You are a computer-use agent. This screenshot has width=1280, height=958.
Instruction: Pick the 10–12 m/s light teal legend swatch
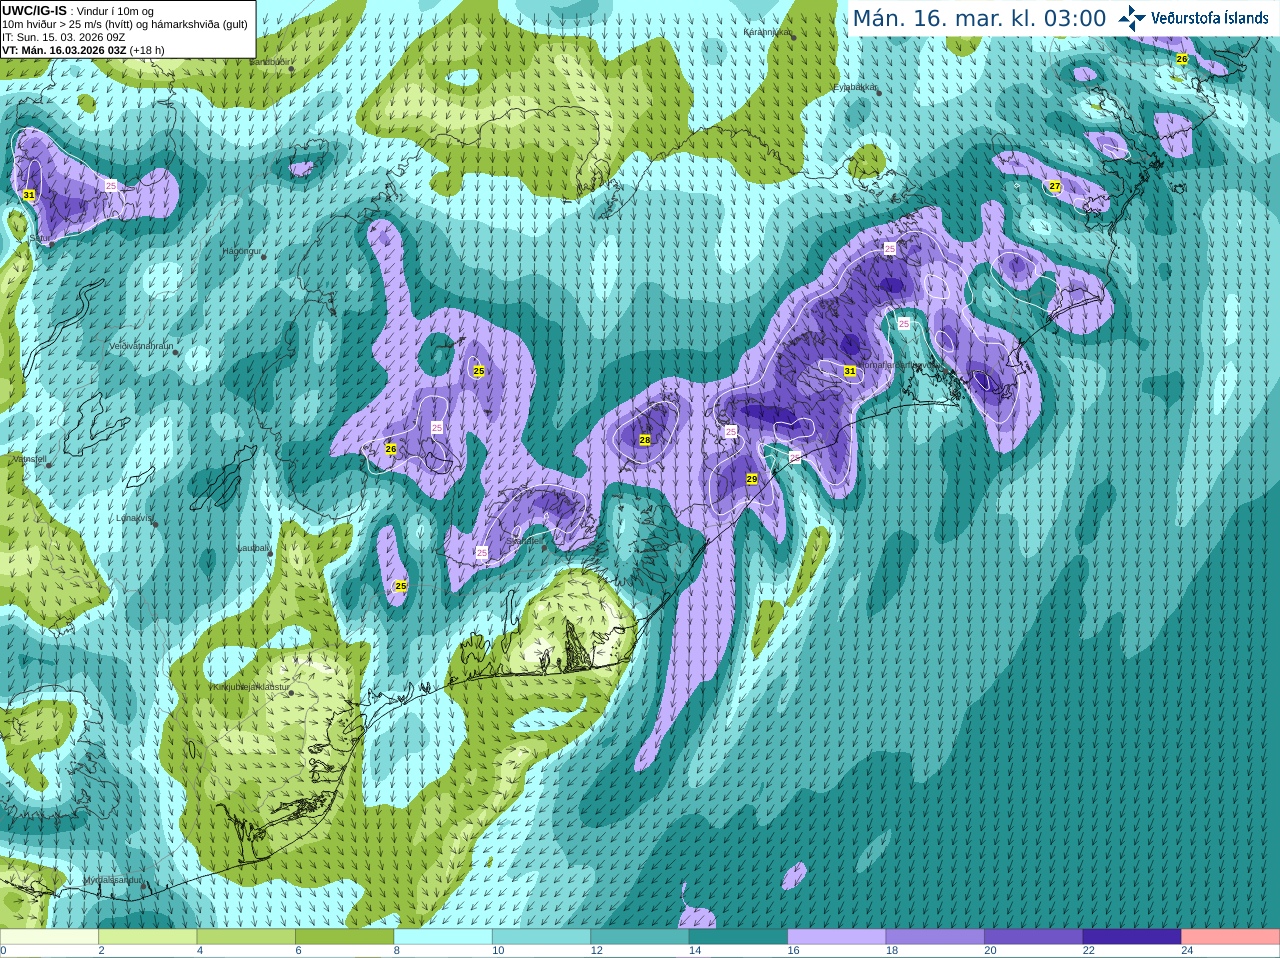pyautogui.click(x=541, y=937)
